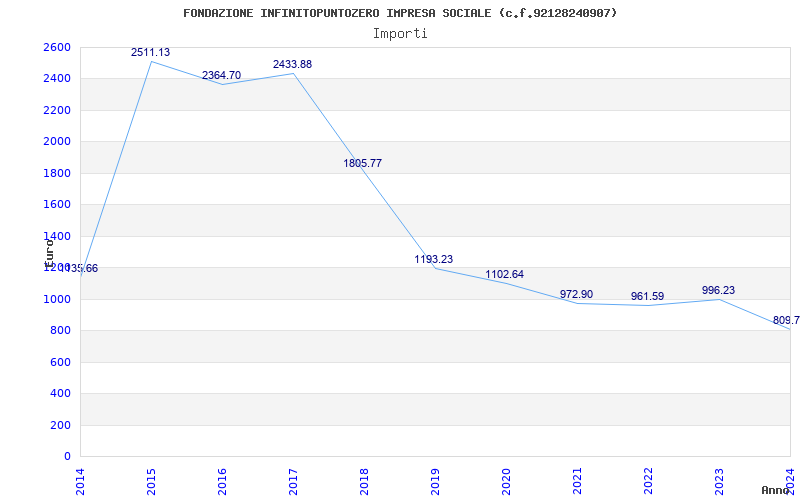Select the 2511.13 data label
The height and width of the screenshot is (500, 800).
(151, 52)
